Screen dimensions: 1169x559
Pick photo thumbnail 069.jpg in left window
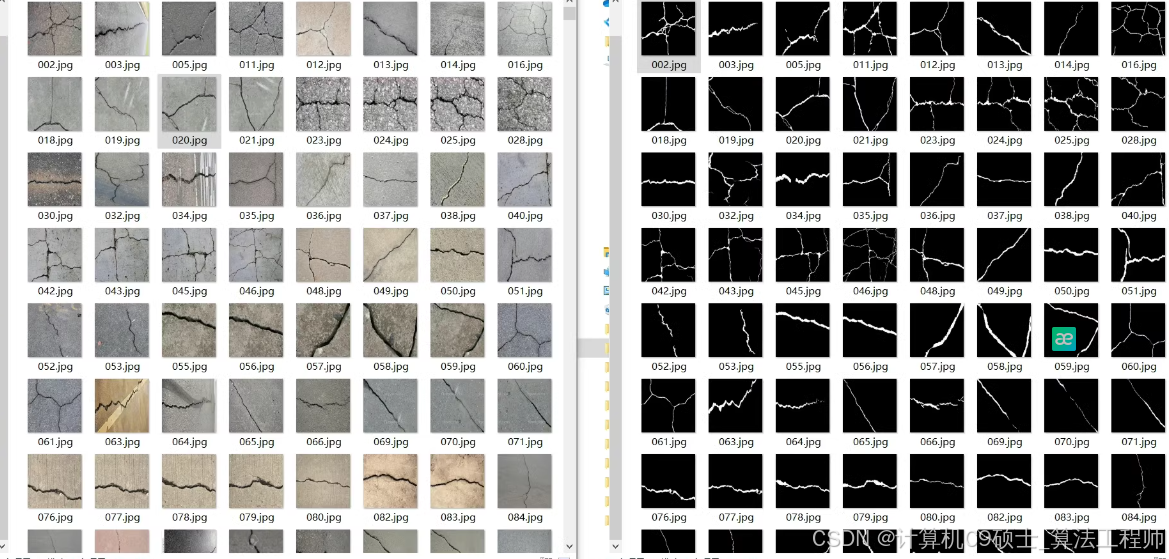click(390, 405)
